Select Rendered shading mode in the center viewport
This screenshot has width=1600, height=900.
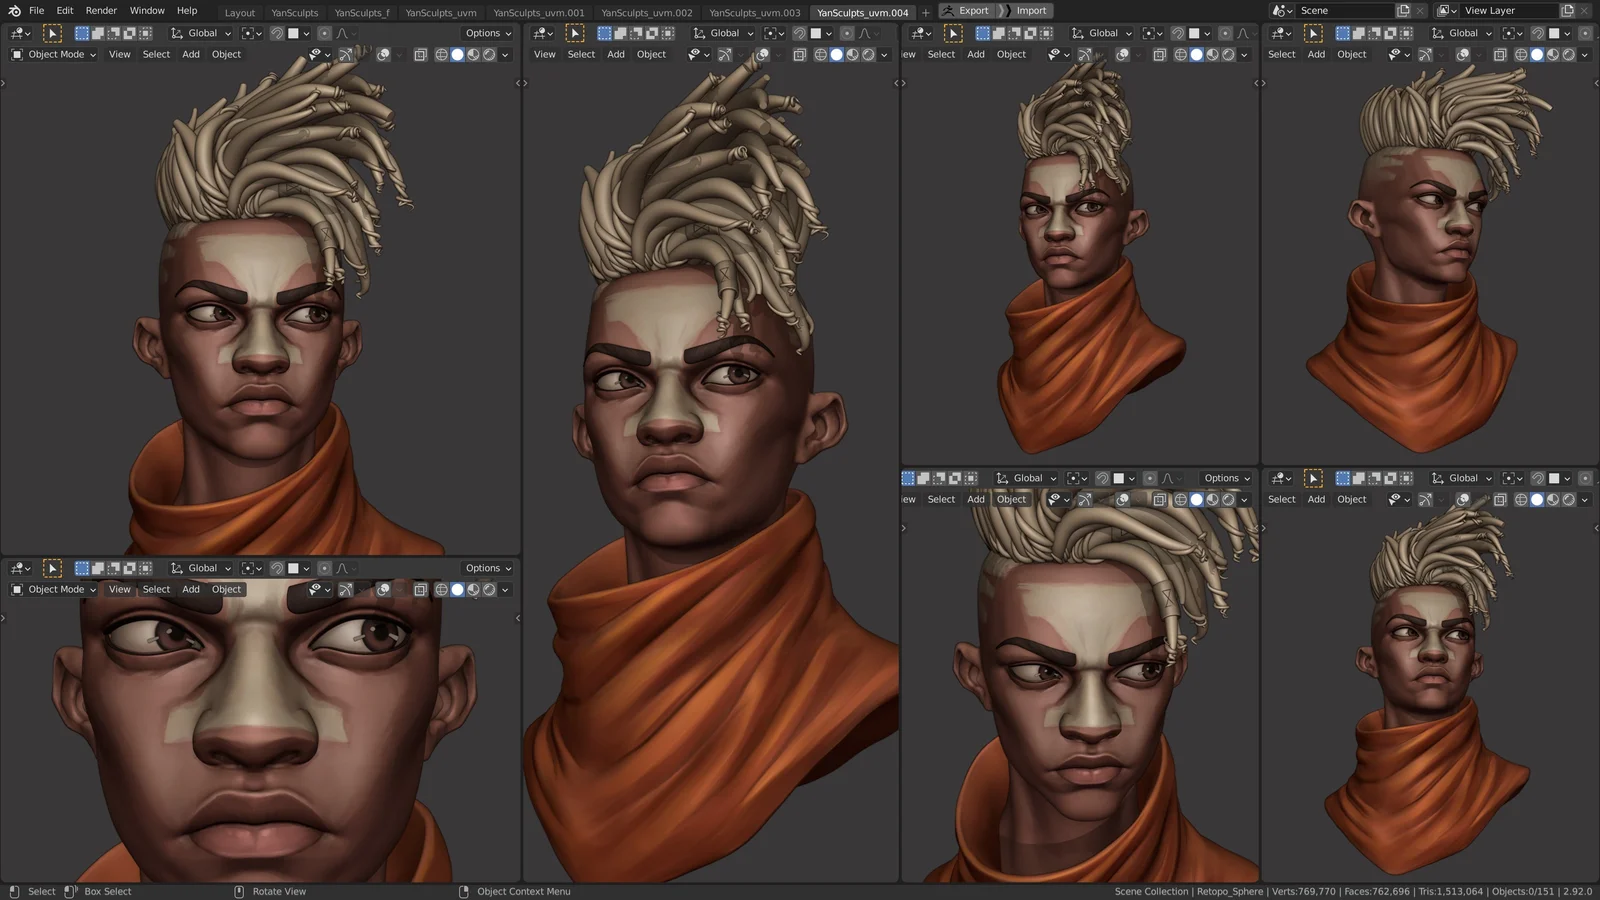pos(868,53)
